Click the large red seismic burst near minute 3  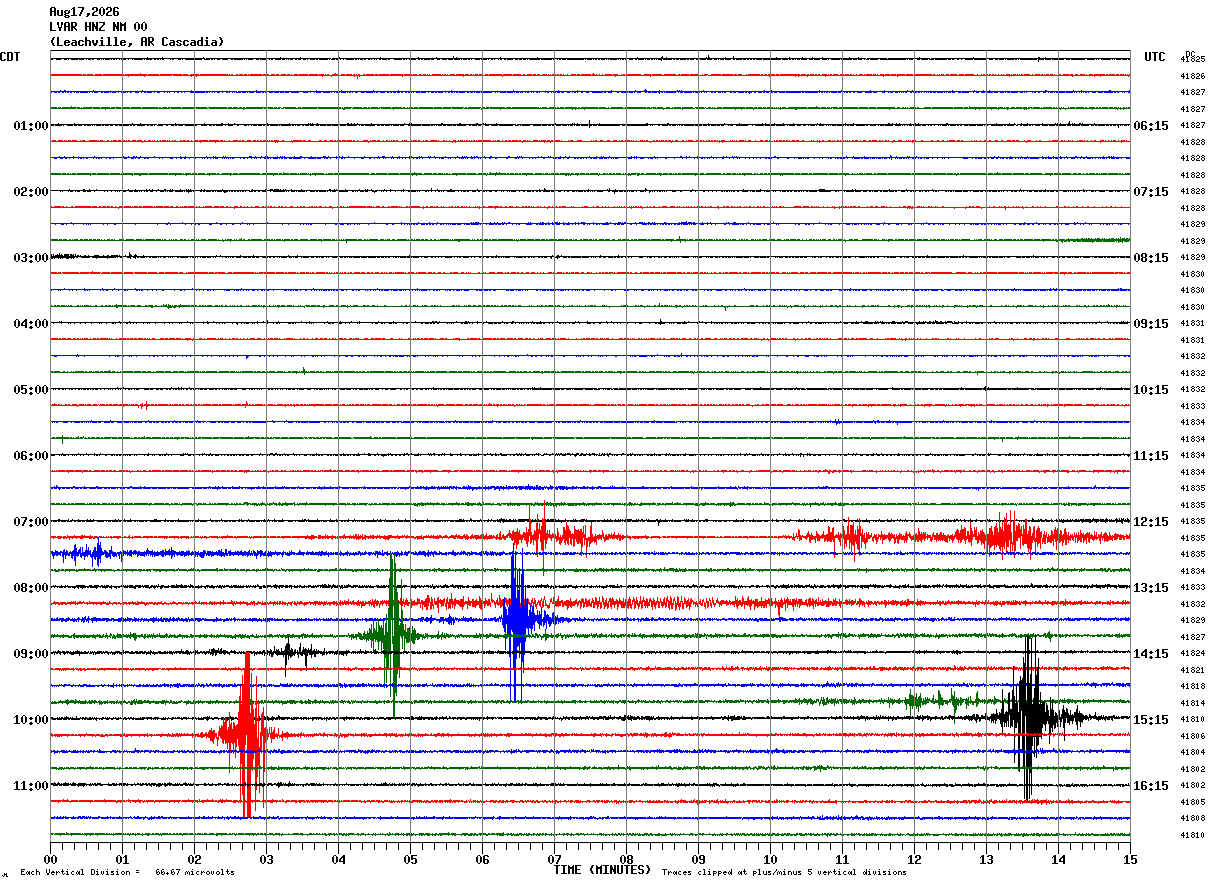(x=246, y=735)
